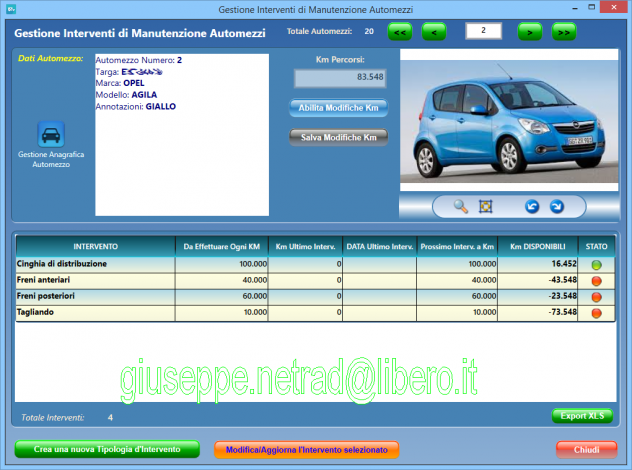Click the 60.000 next-intervention cell for Freni posteriori
This screenshot has width=632, height=470.
(x=457, y=297)
